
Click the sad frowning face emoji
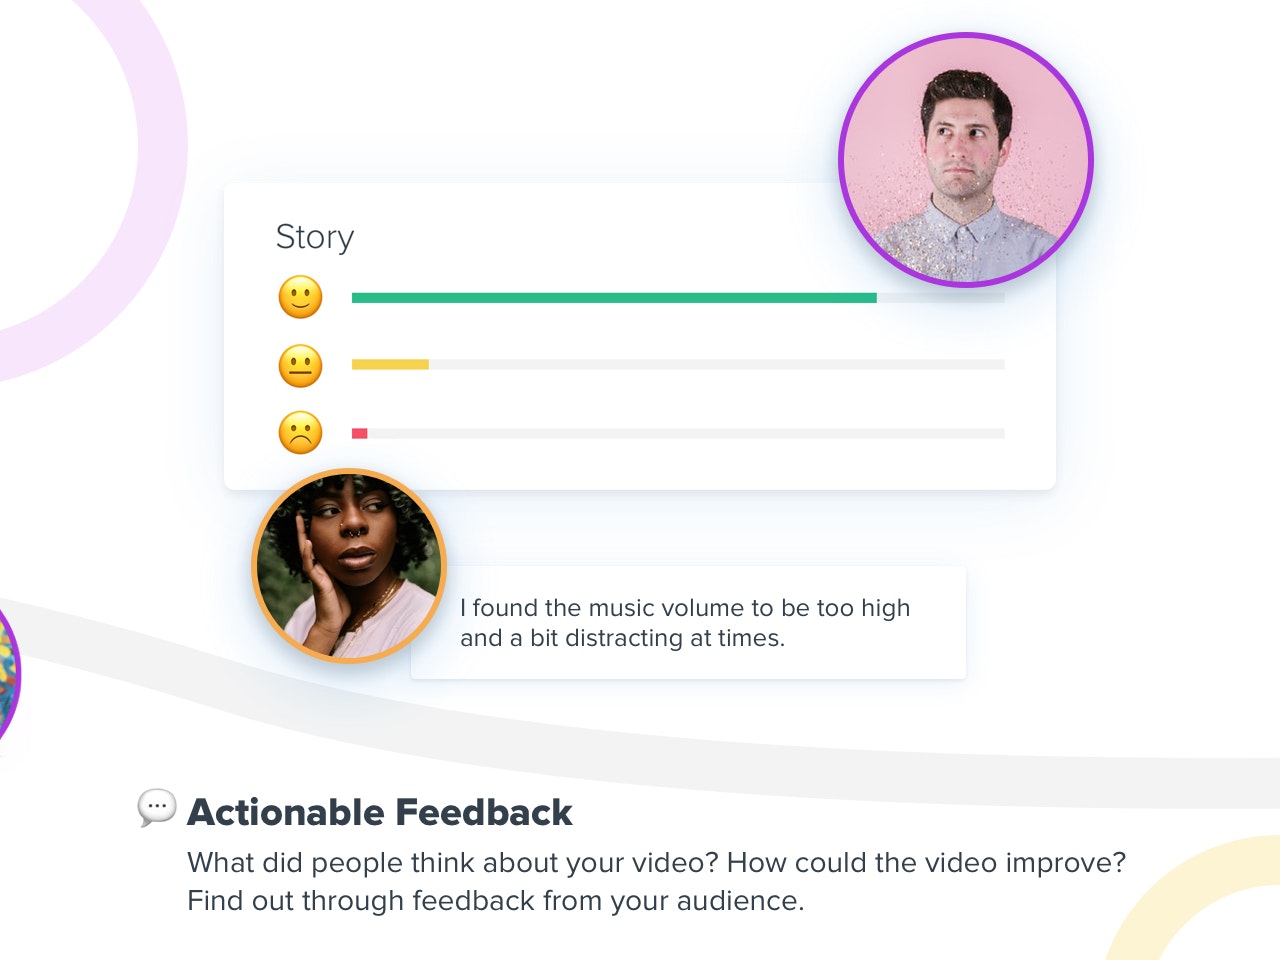click(x=300, y=433)
